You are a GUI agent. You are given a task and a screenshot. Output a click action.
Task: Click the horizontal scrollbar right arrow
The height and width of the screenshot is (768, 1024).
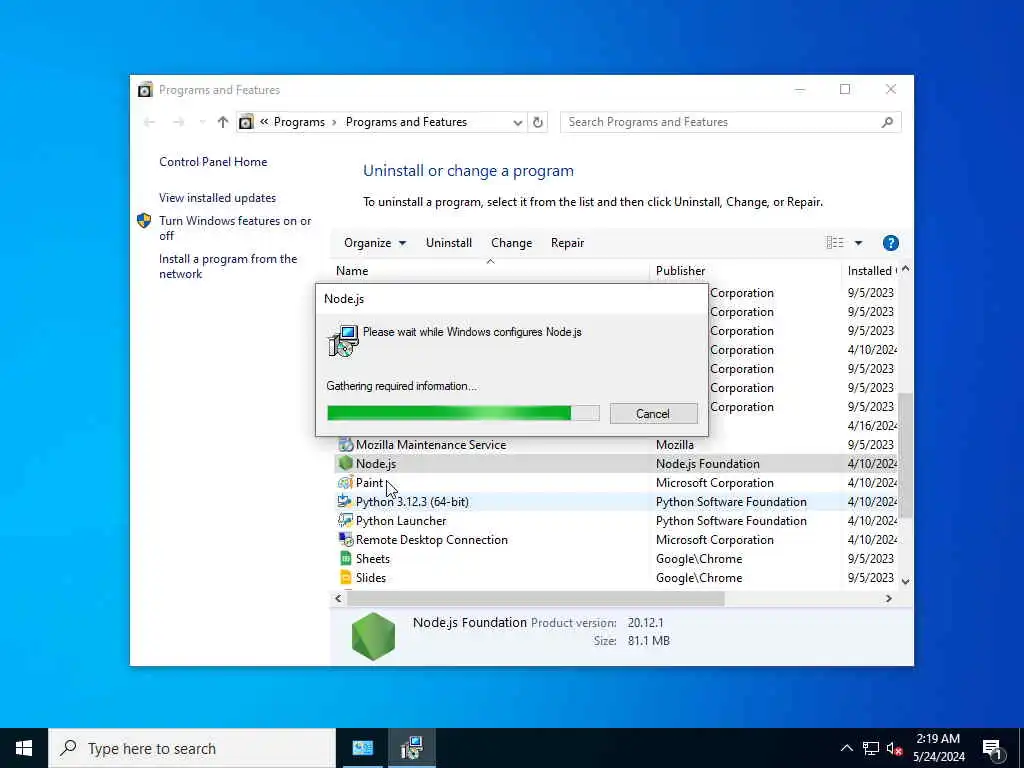pyautogui.click(x=888, y=598)
